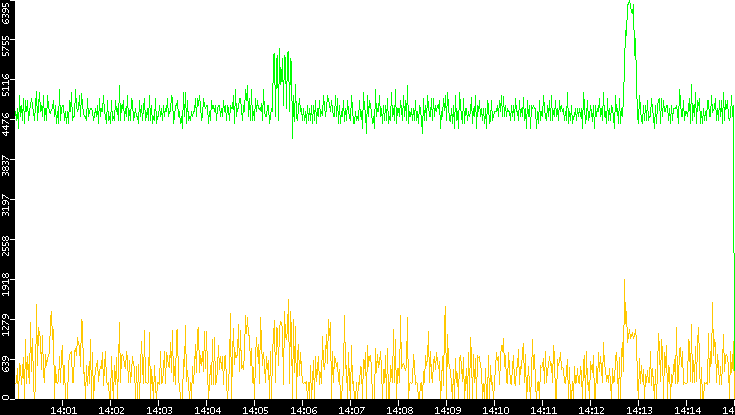735x415 pixels.
Task: Click the 14:12 time axis label
Action: click(x=591, y=410)
